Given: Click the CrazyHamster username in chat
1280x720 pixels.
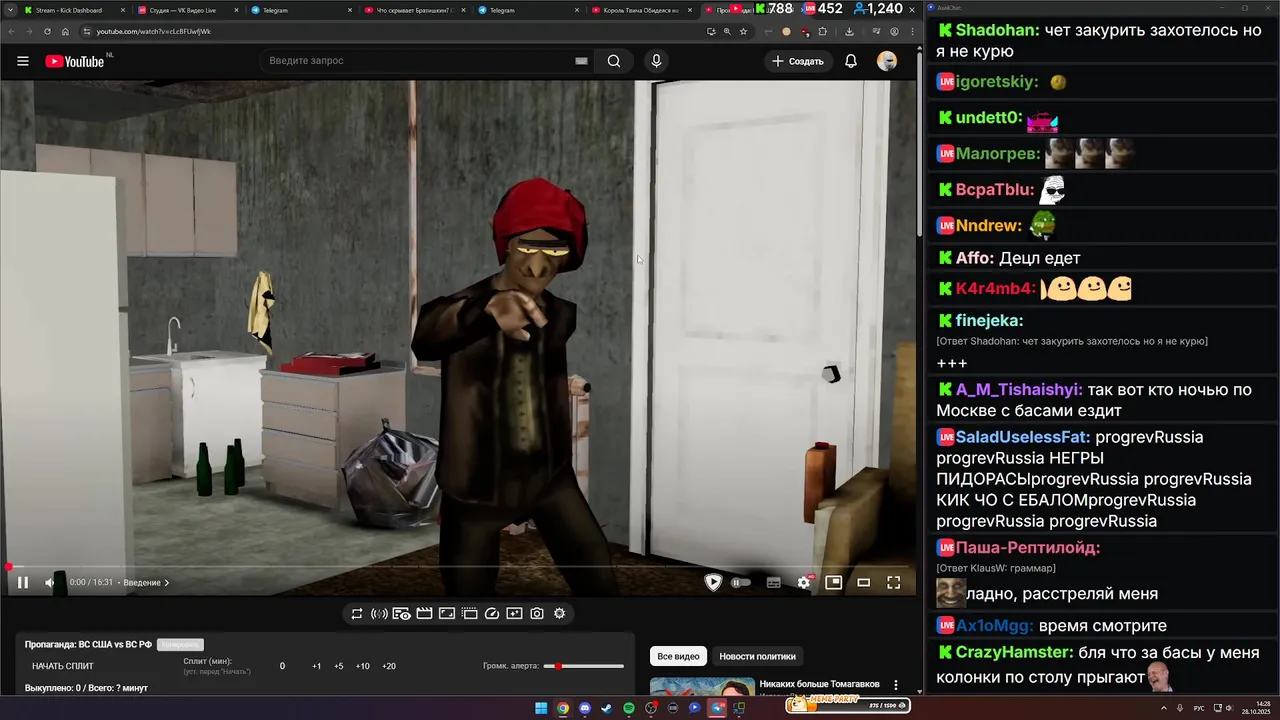Looking at the screenshot, I should point(1014,652).
